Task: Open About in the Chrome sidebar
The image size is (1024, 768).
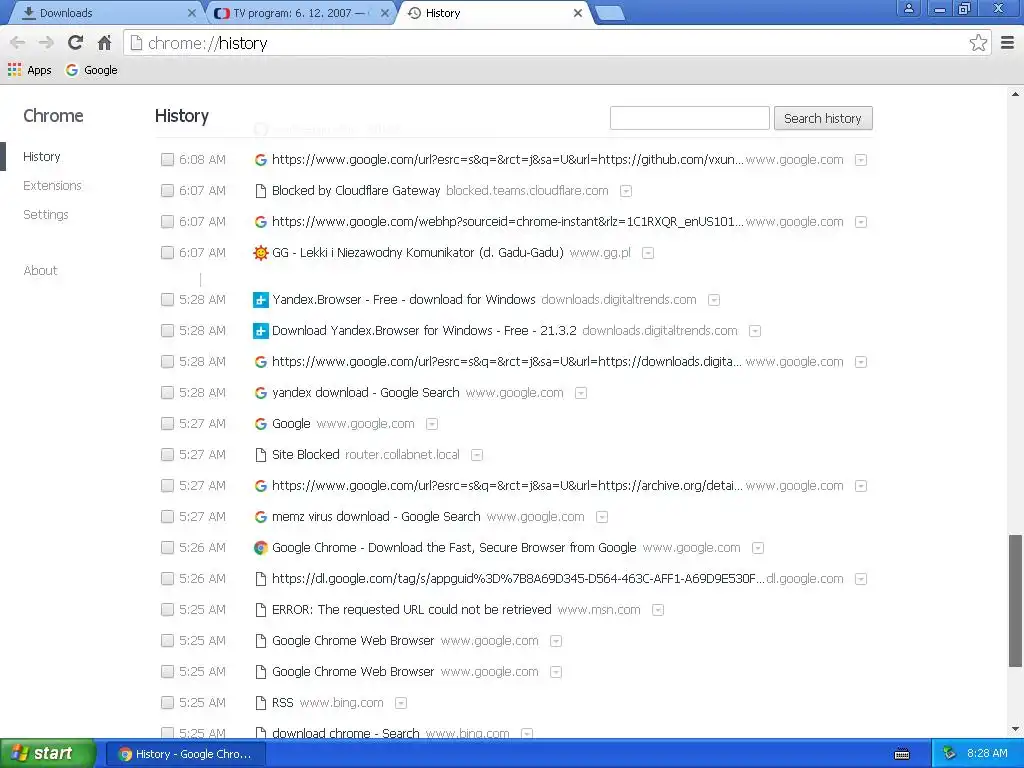Action: pos(40,270)
